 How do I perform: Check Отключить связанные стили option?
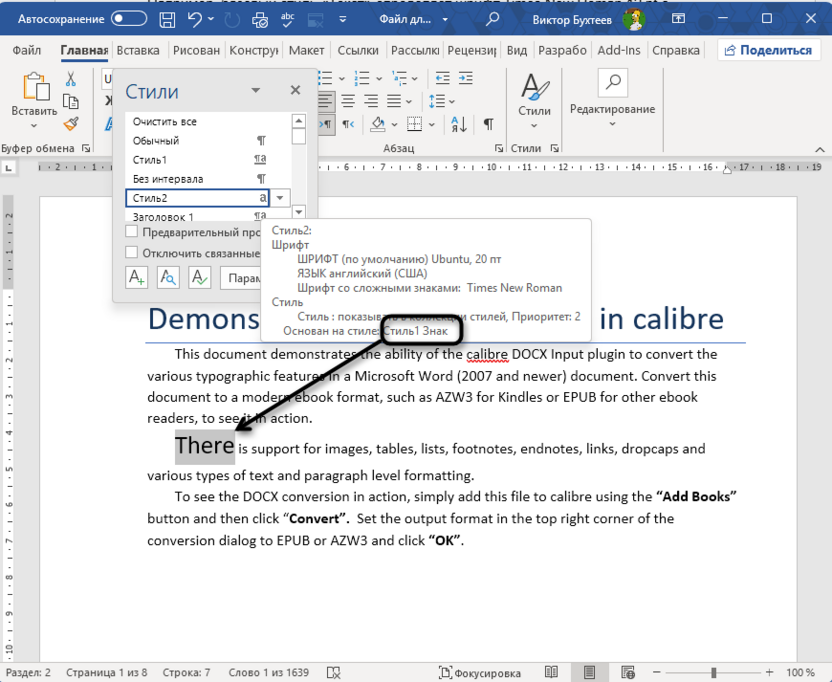click(x=130, y=252)
